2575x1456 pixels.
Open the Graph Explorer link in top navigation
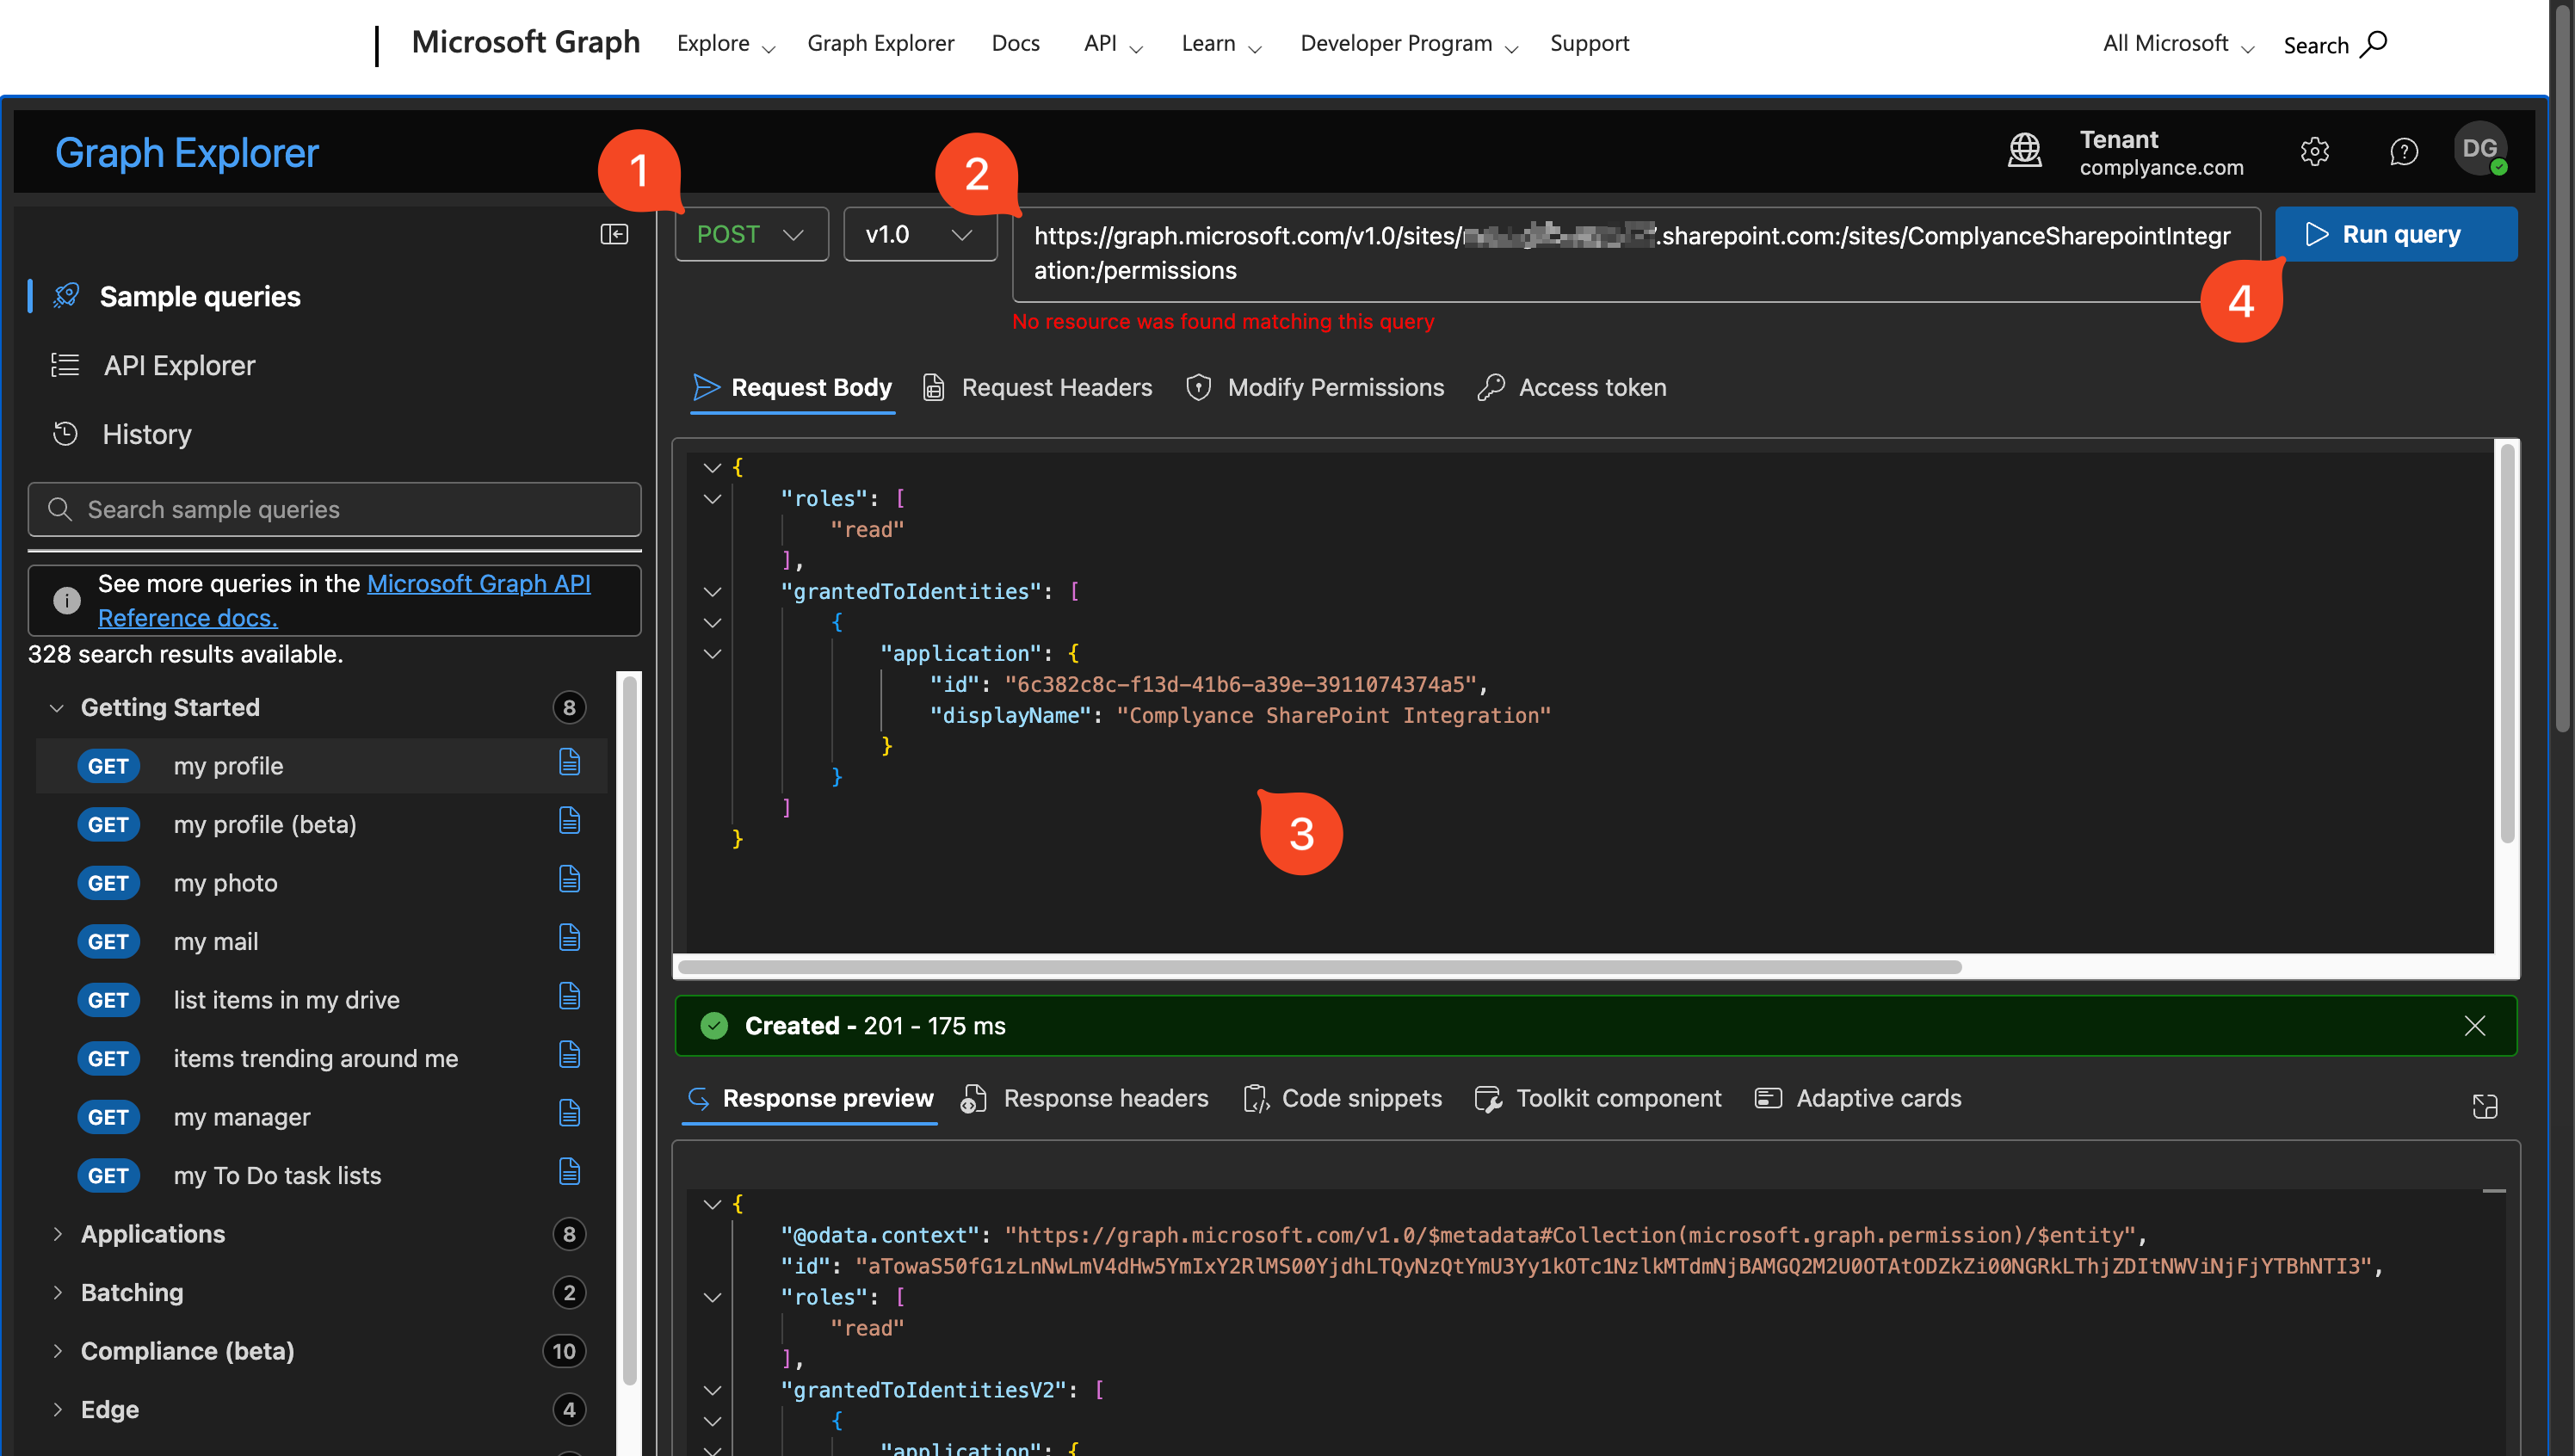pyautogui.click(x=880, y=44)
